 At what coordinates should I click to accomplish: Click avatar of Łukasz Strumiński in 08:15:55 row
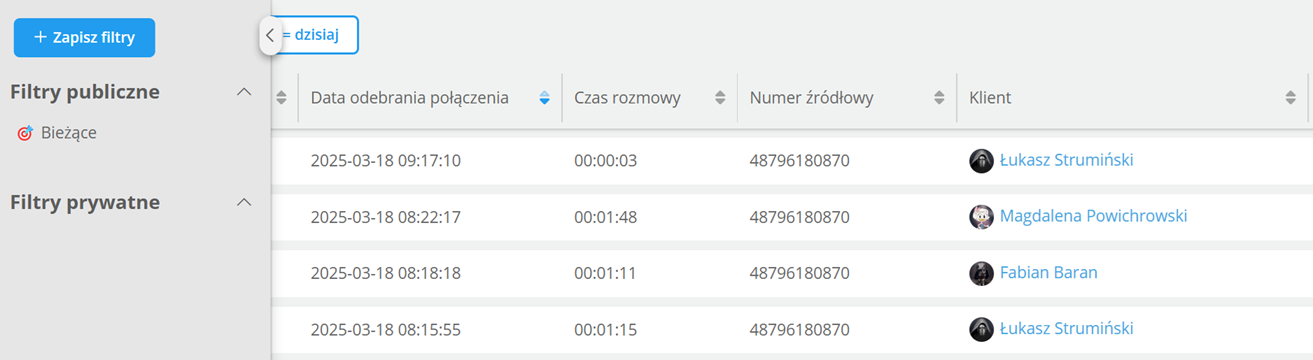[x=982, y=329]
